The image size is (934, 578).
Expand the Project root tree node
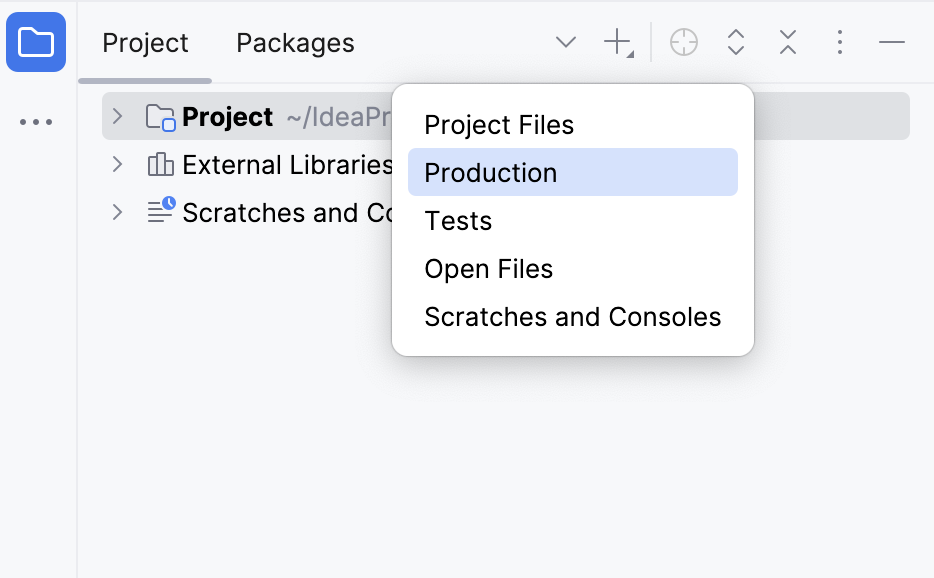117,117
